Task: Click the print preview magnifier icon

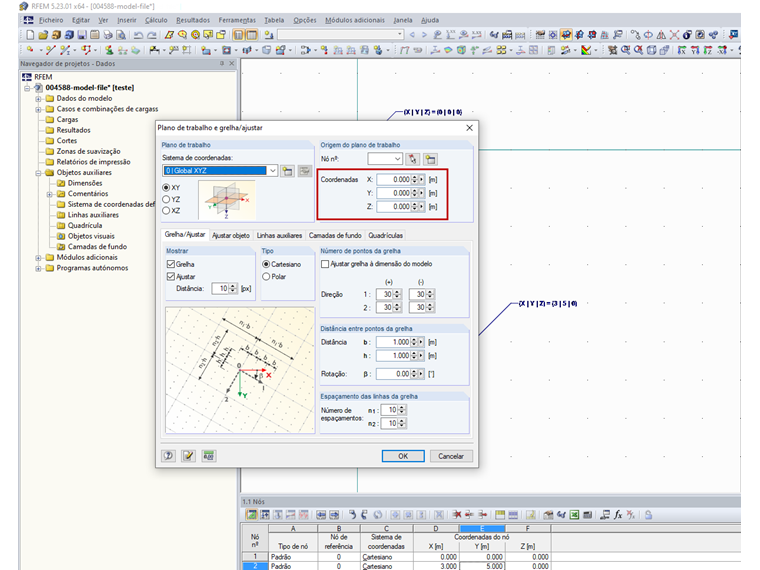Action: 121,35
